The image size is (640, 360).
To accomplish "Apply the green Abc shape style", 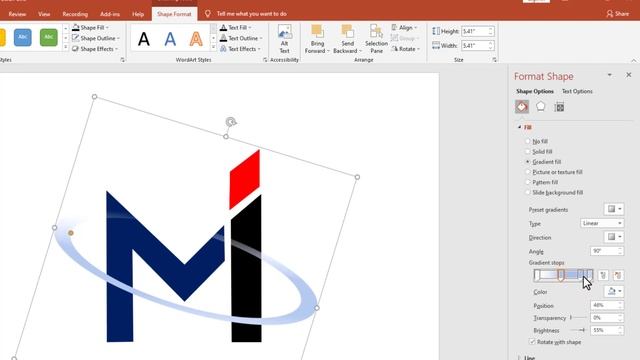I will pyautogui.click(x=49, y=37).
